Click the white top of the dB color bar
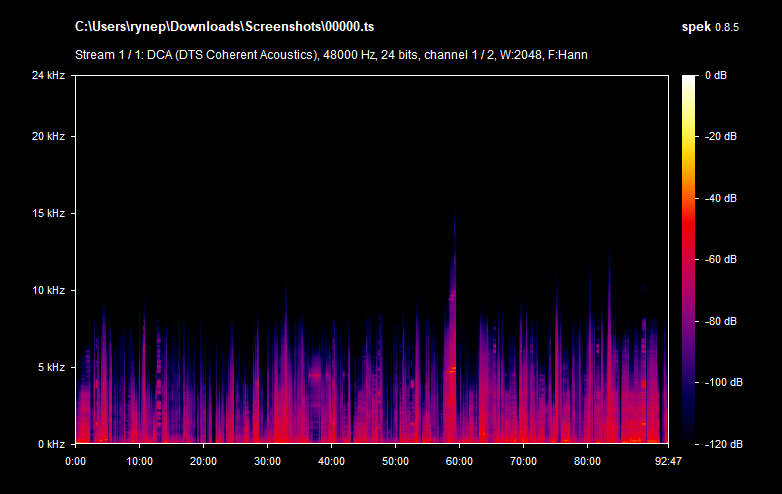This screenshot has width=782, height=494. coord(689,80)
